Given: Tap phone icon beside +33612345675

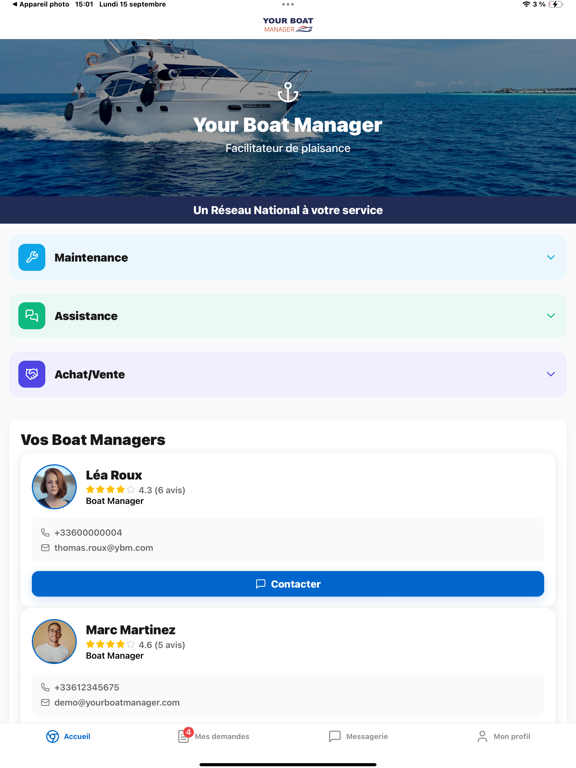Looking at the screenshot, I should (45, 687).
